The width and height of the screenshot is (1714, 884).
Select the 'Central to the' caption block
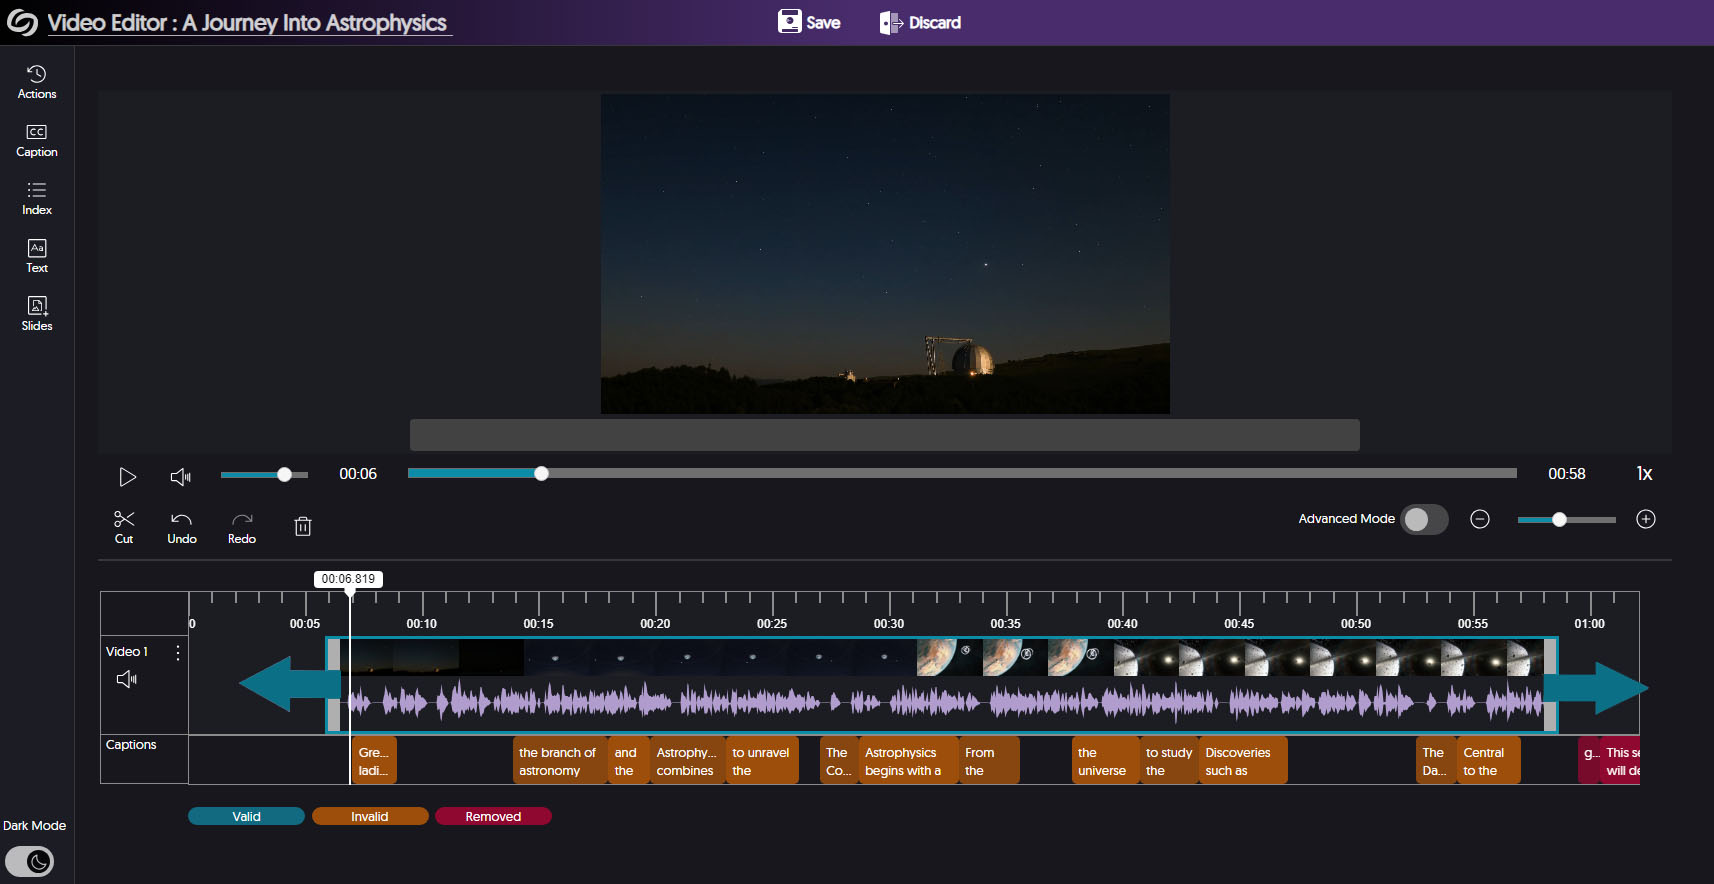1488,761
